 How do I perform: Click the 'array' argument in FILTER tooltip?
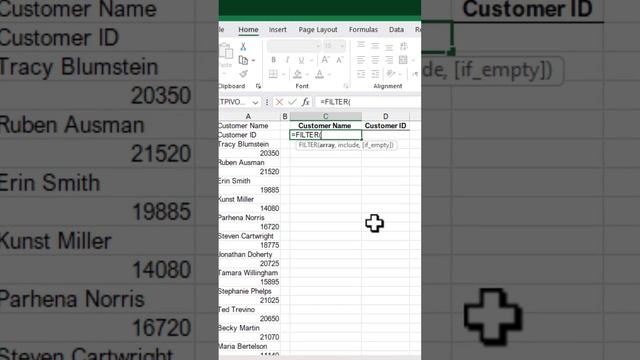(327, 145)
